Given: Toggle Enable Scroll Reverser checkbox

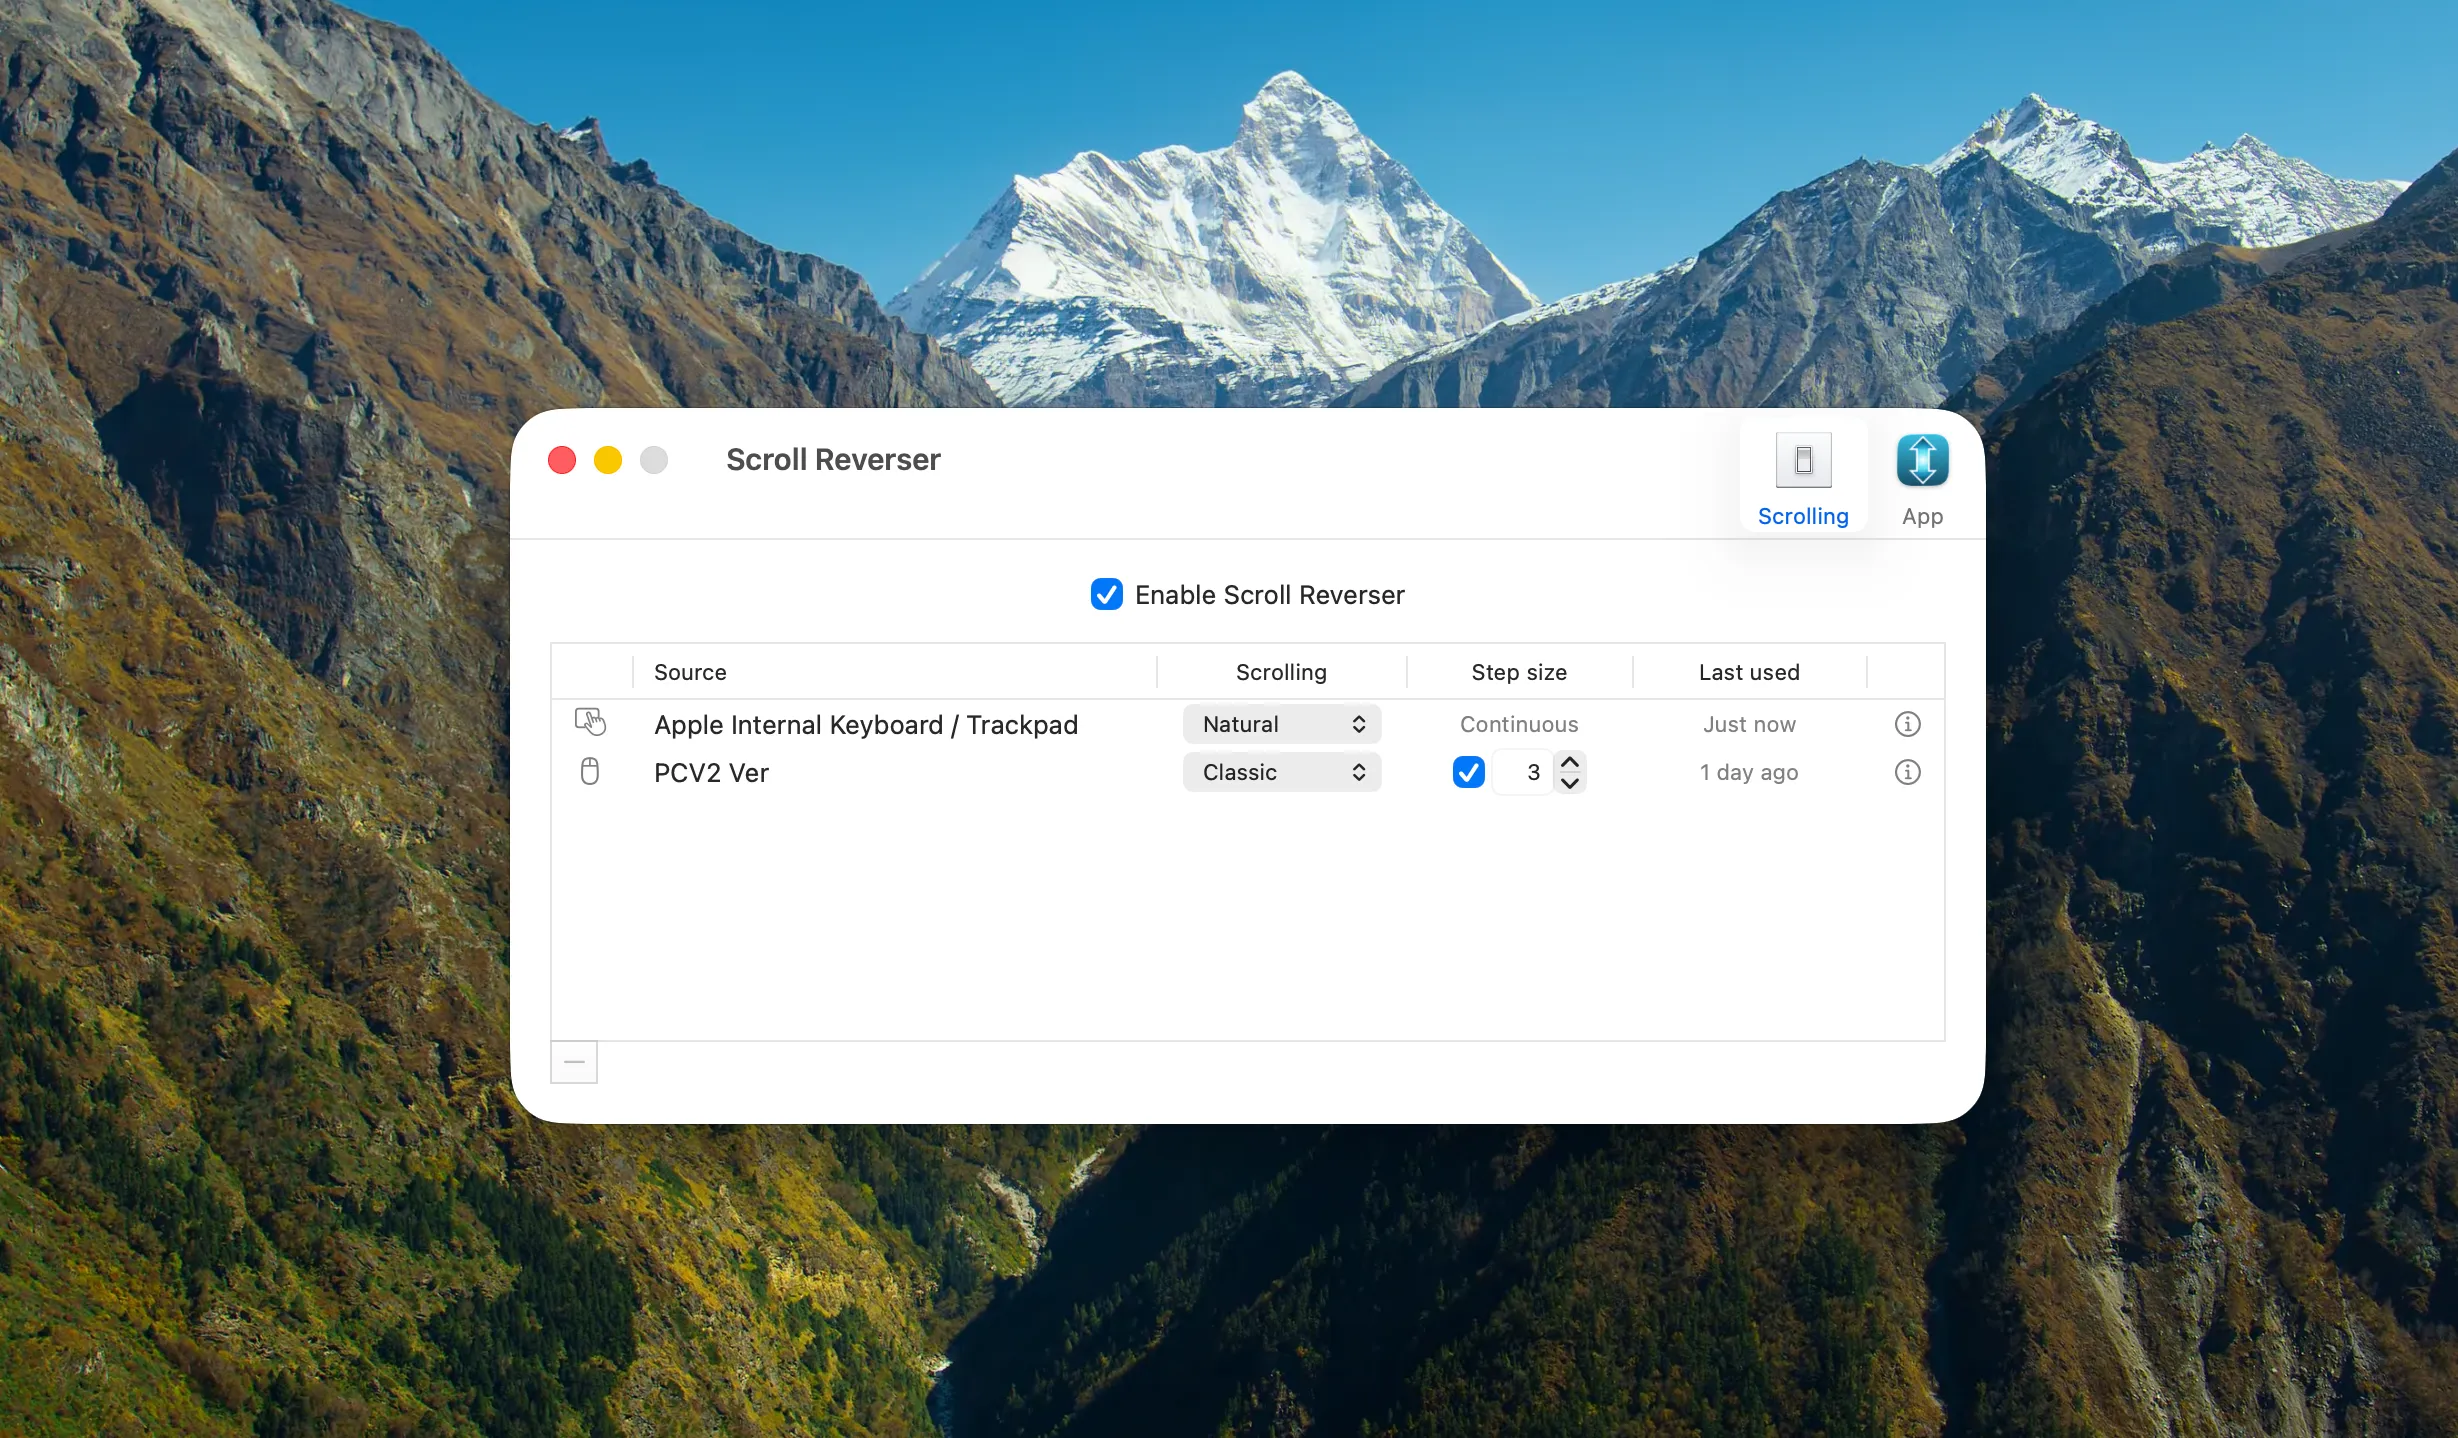Looking at the screenshot, I should point(1106,594).
